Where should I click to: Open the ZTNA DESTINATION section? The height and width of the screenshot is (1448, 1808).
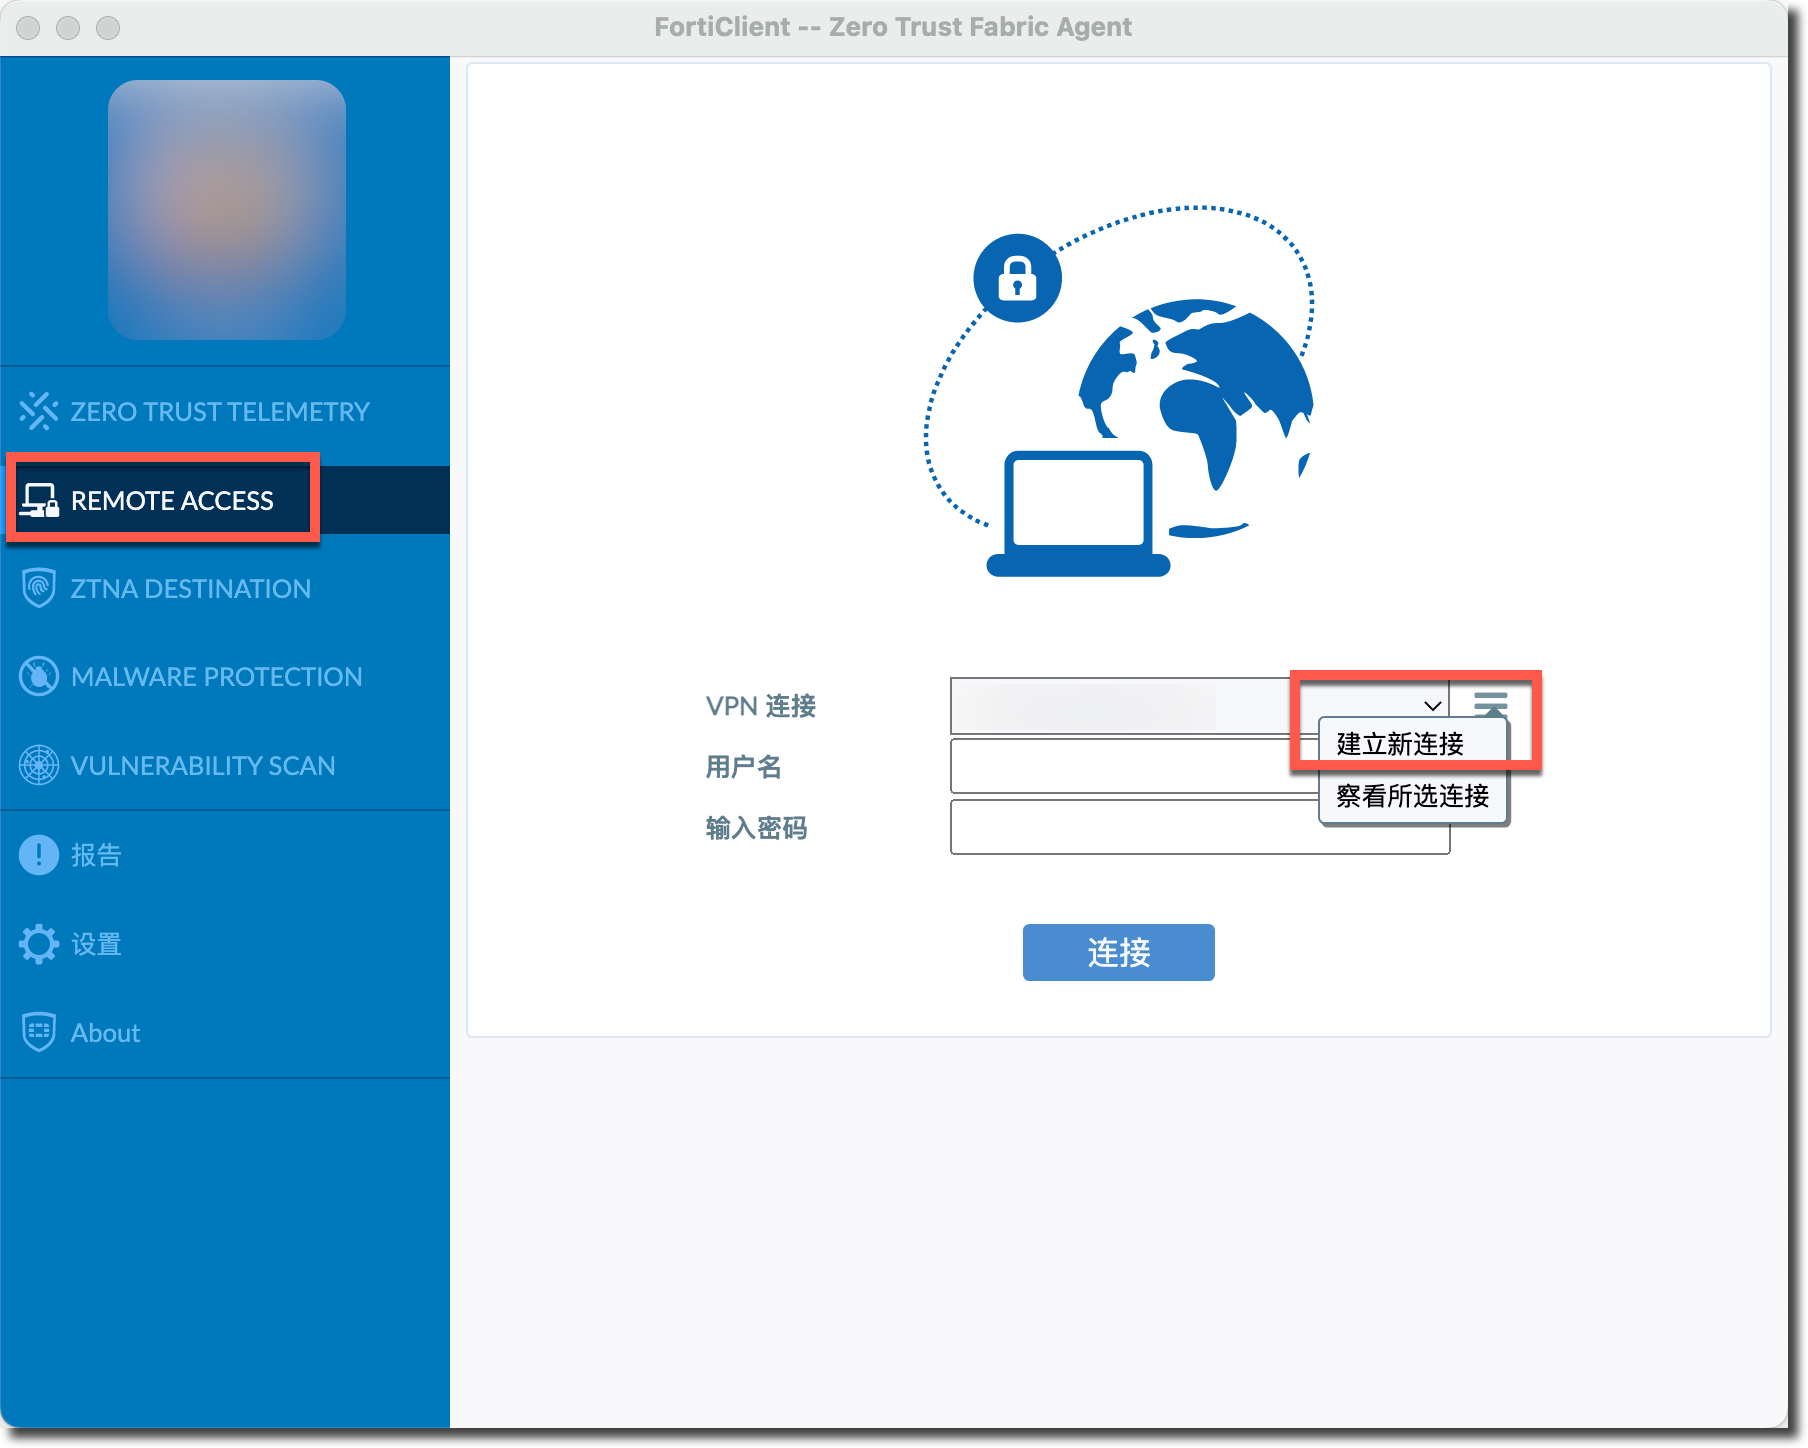[190, 588]
